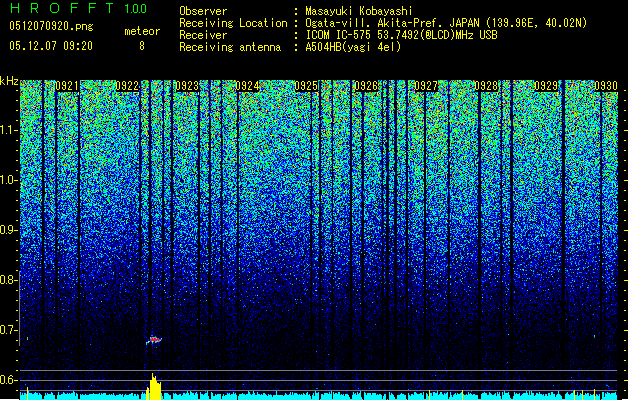Click the Observer label
This screenshot has height=400, width=629.
coord(203,11)
